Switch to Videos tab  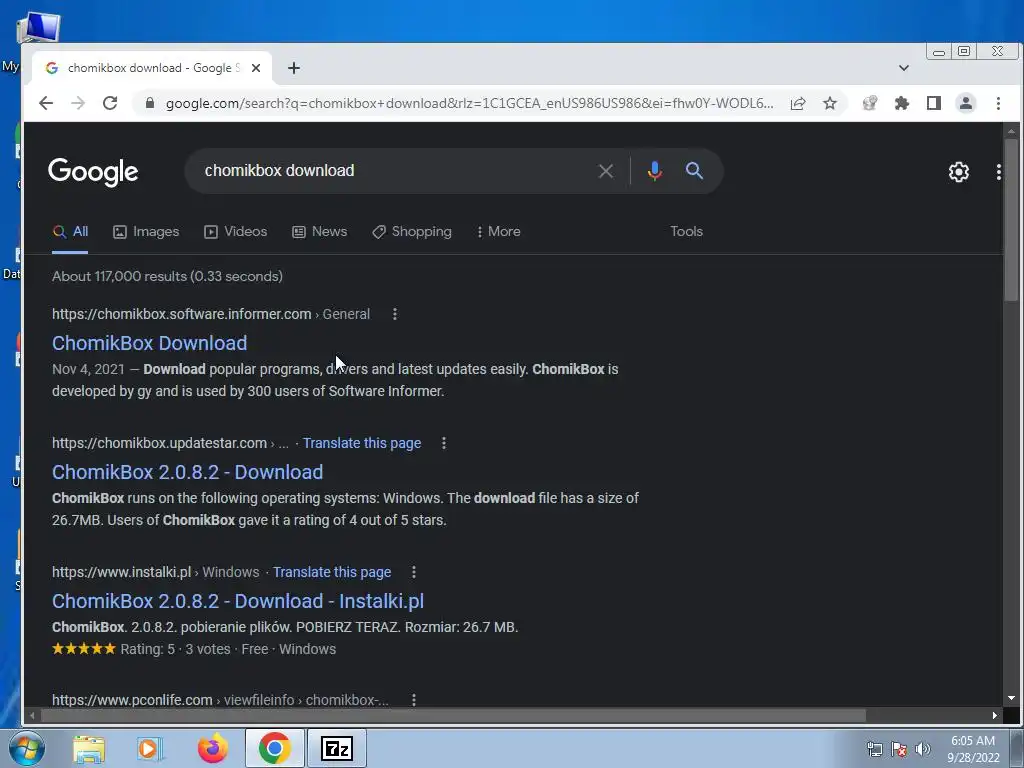point(236,231)
